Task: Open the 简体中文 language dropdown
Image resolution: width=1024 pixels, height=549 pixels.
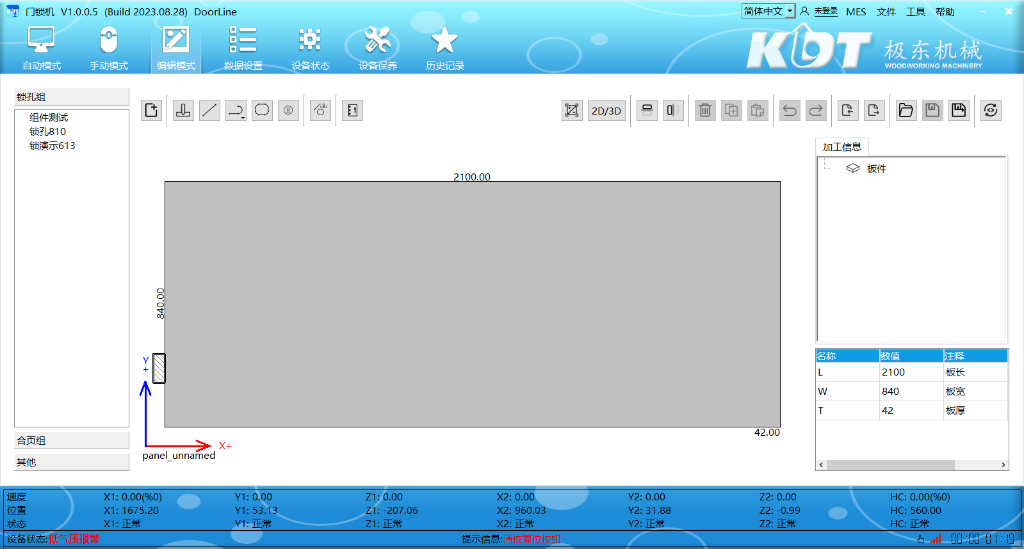Action: 768,11
